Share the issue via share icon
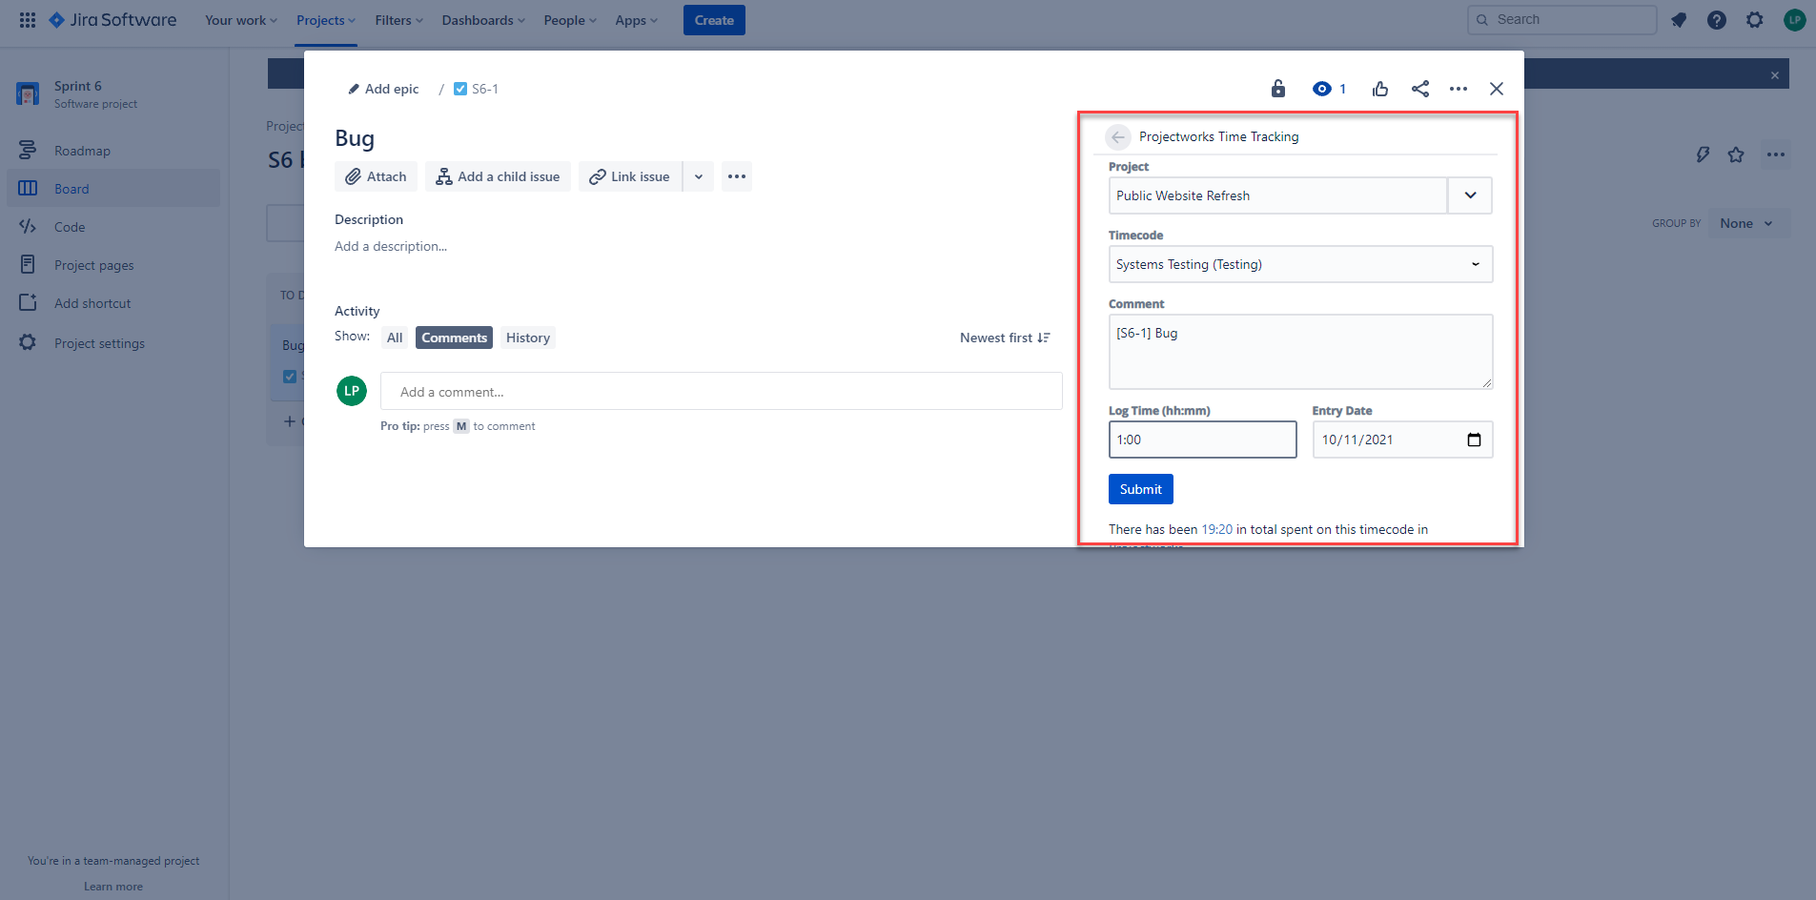 click(x=1420, y=89)
